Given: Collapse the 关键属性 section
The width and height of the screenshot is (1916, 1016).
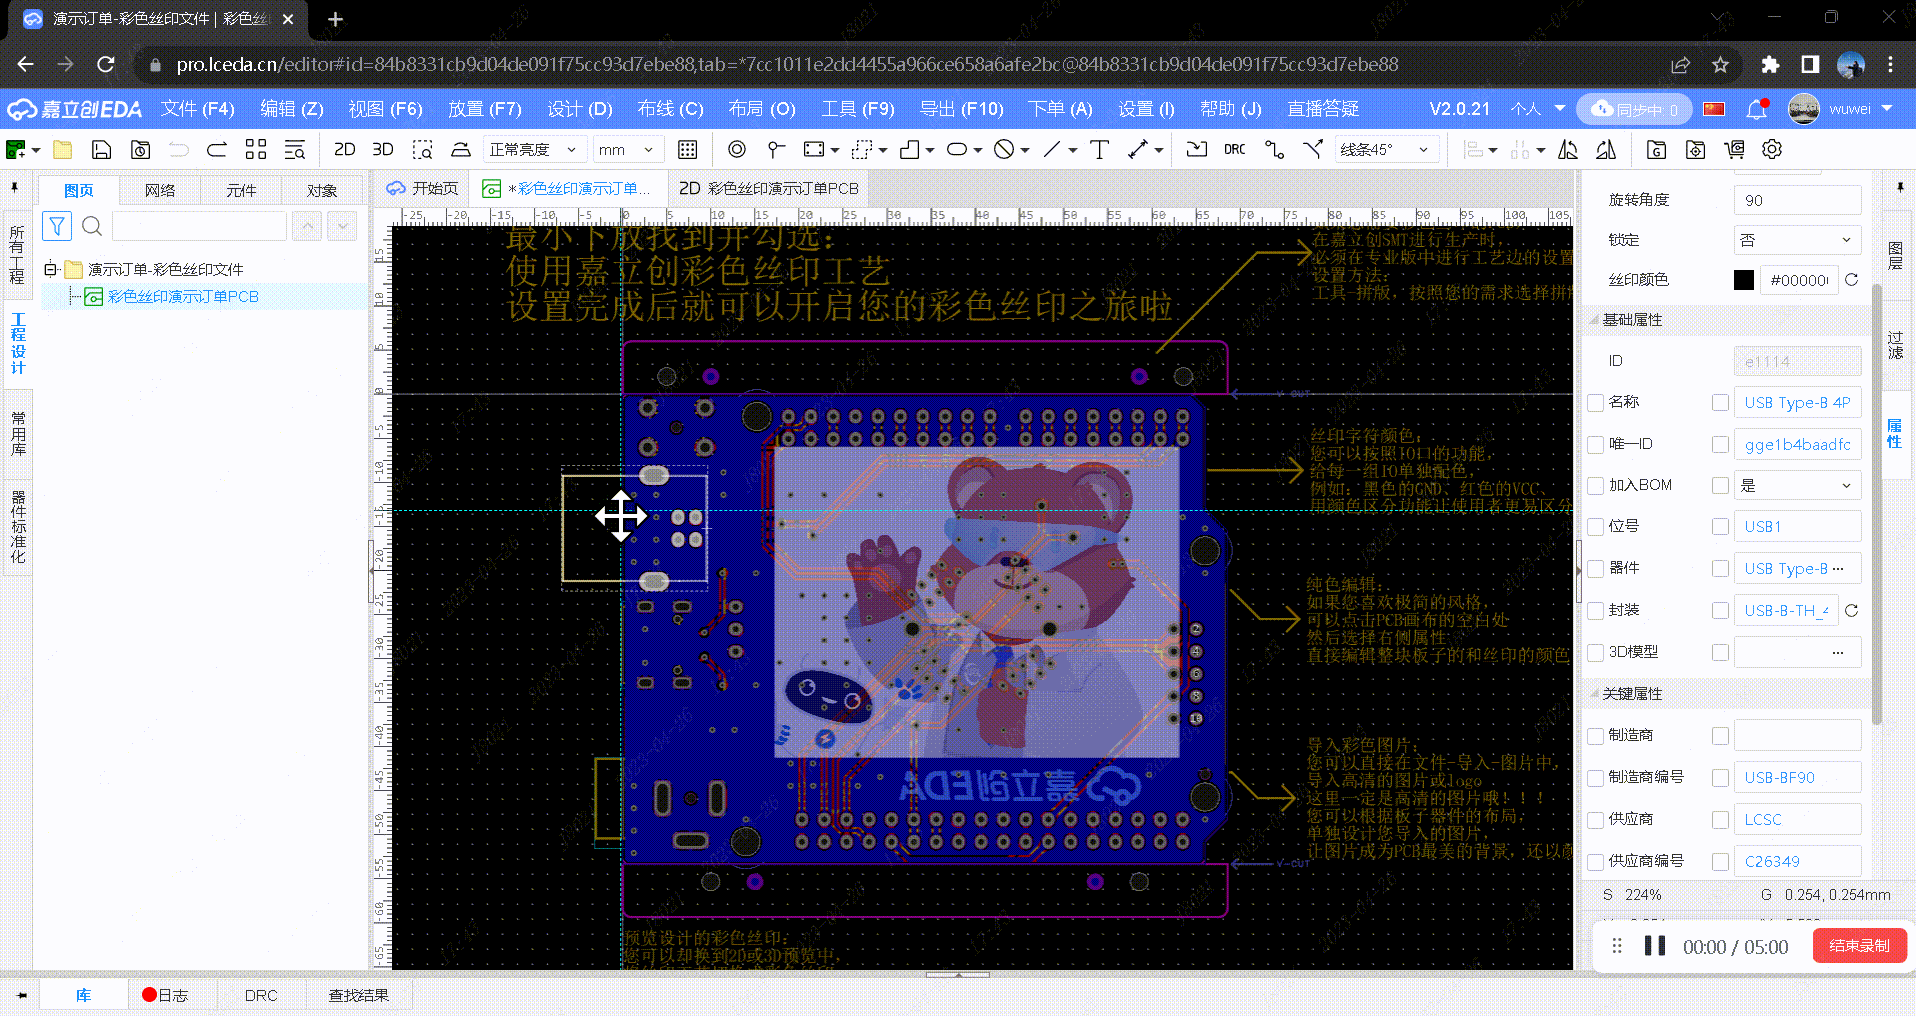Looking at the screenshot, I should coord(1594,694).
